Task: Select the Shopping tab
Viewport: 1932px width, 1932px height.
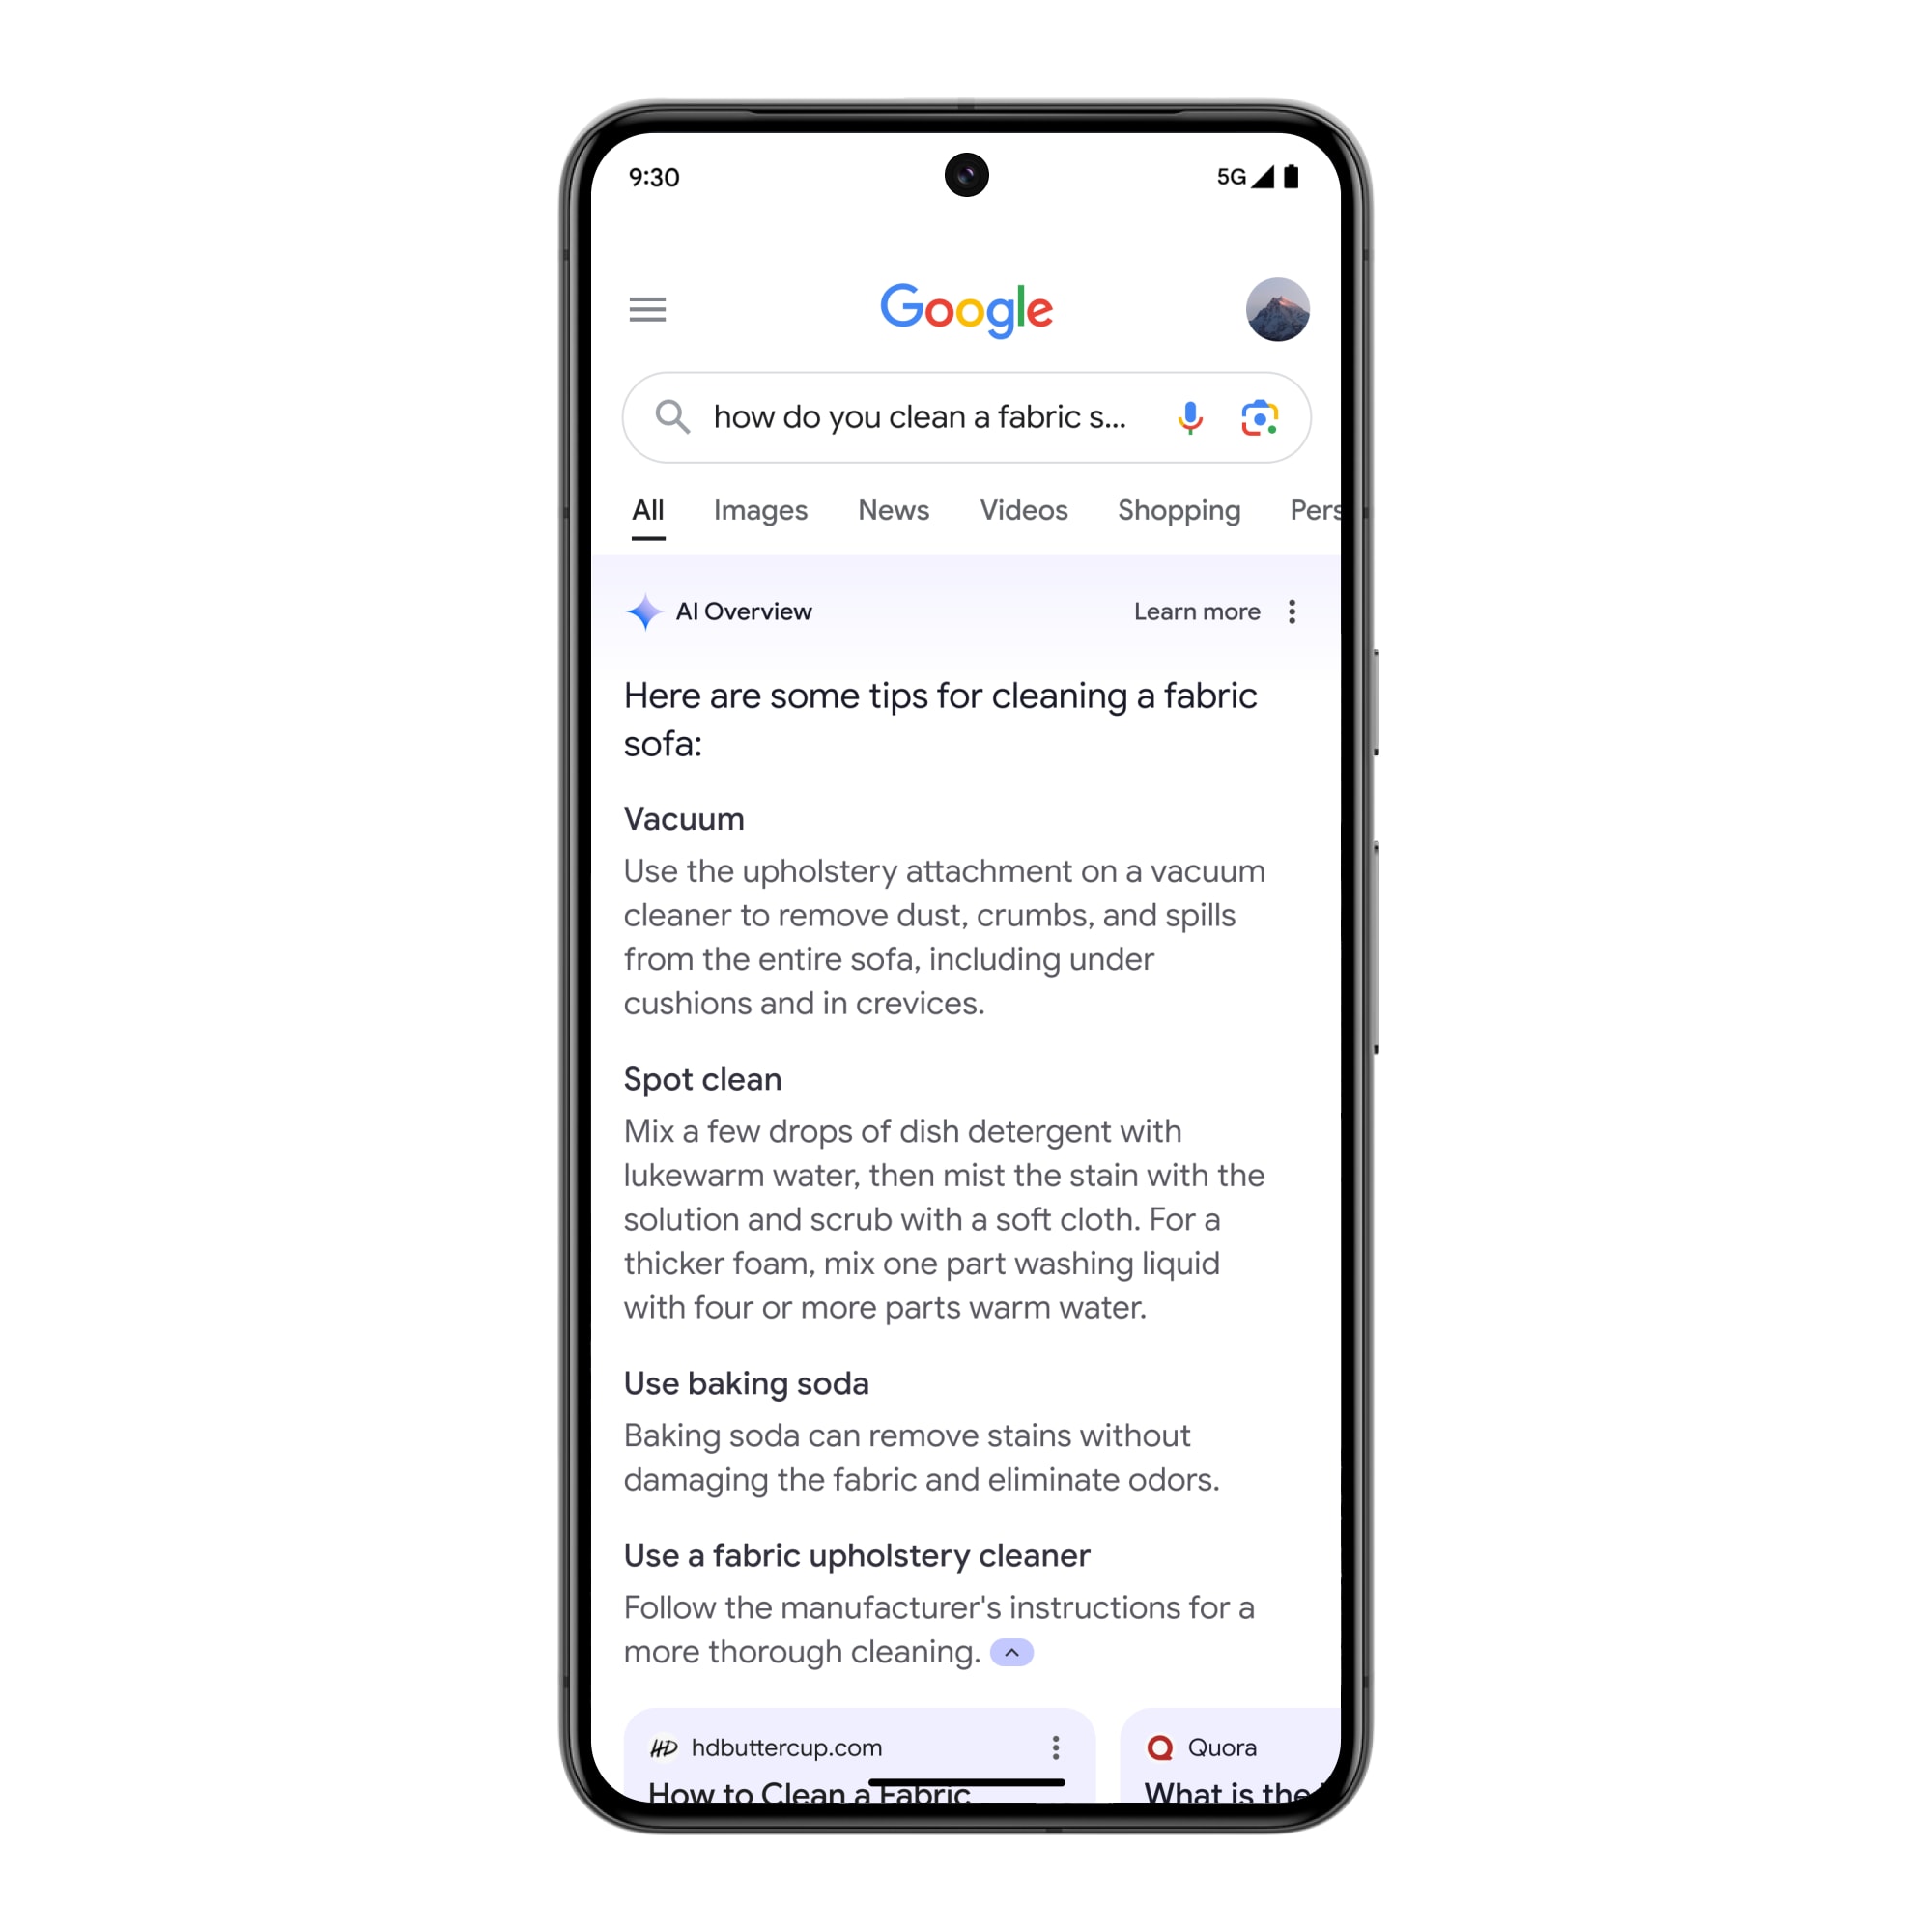Action: click(x=1179, y=511)
